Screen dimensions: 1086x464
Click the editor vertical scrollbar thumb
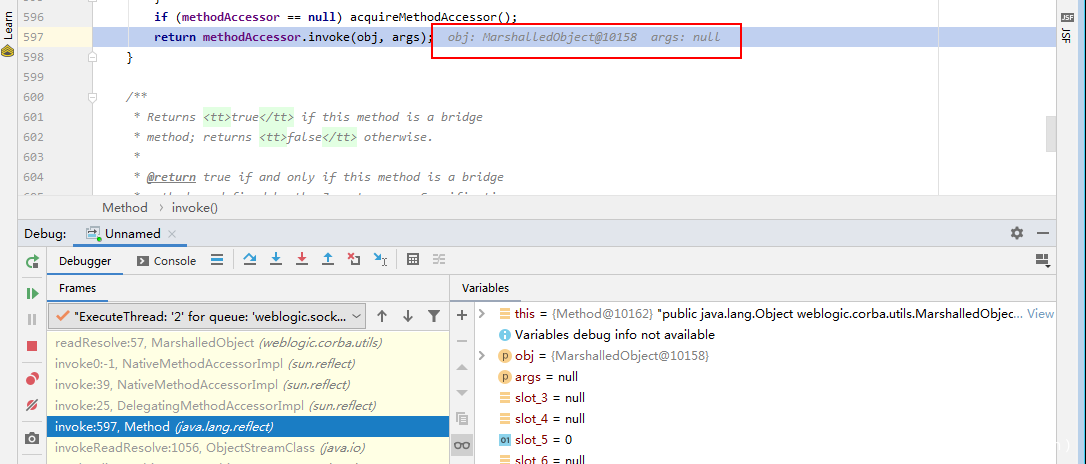(x=1051, y=133)
